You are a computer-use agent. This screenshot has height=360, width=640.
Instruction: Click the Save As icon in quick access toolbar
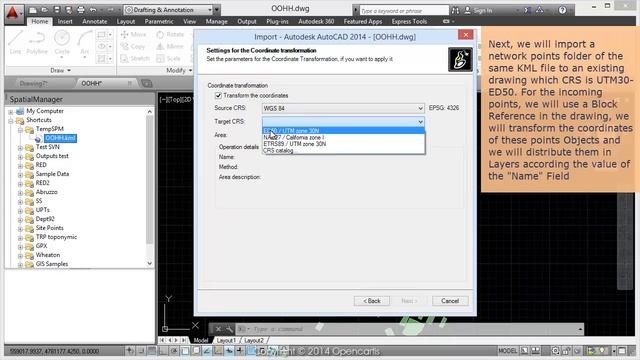69,10
